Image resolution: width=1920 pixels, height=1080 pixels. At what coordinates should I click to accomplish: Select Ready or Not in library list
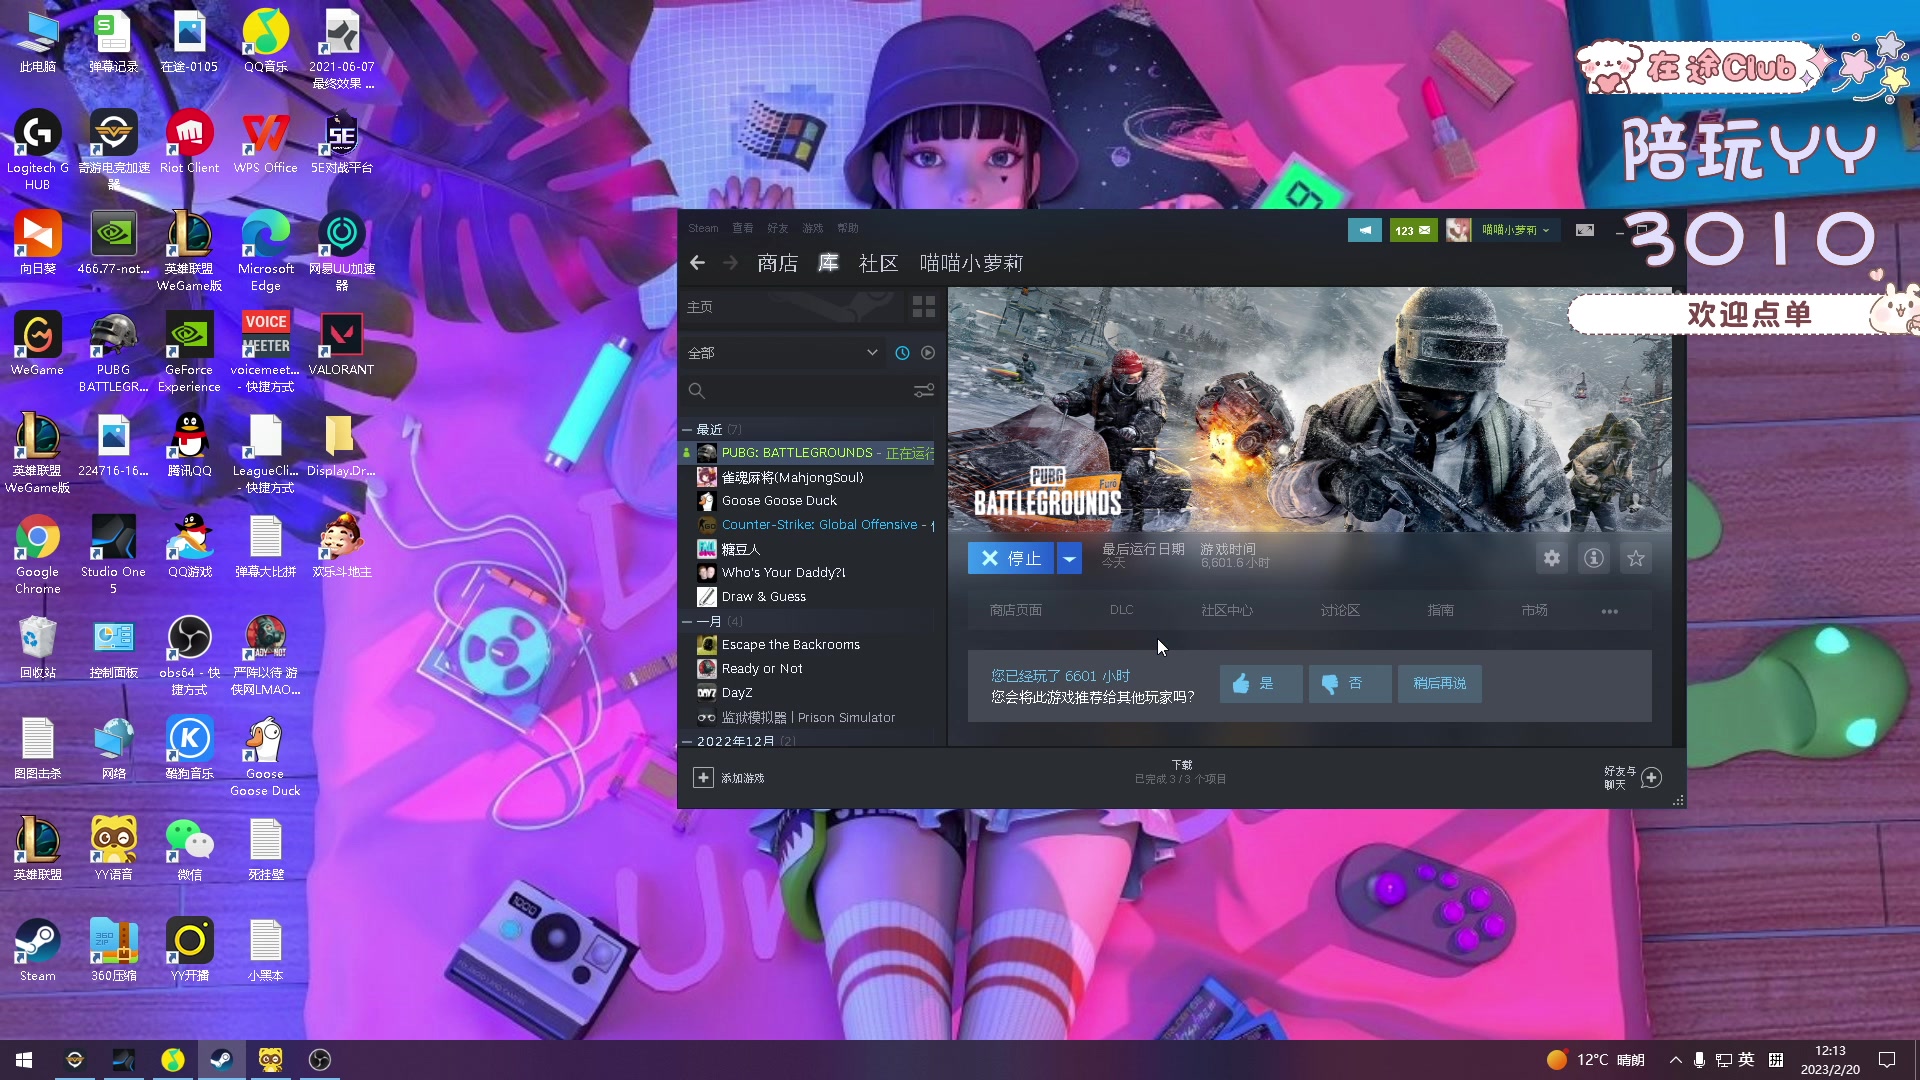tap(807, 669)
